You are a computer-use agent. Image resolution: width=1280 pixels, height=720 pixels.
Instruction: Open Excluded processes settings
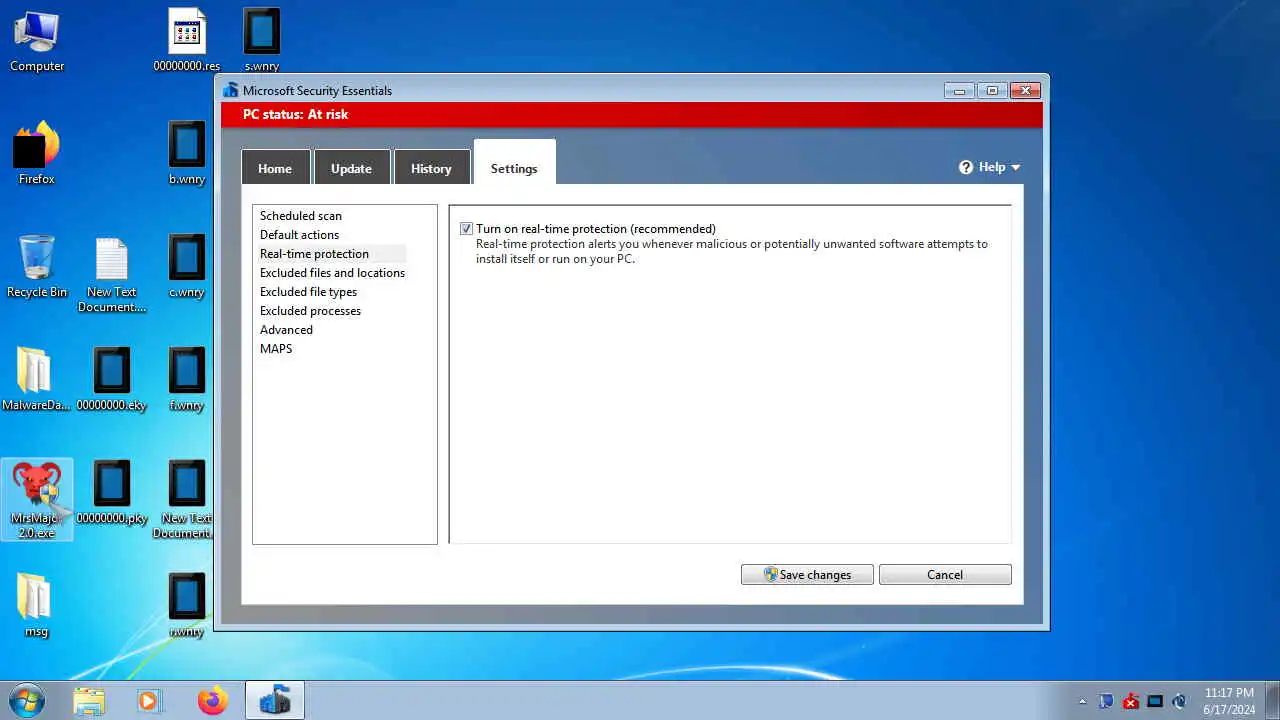click(x=310, y=311)
